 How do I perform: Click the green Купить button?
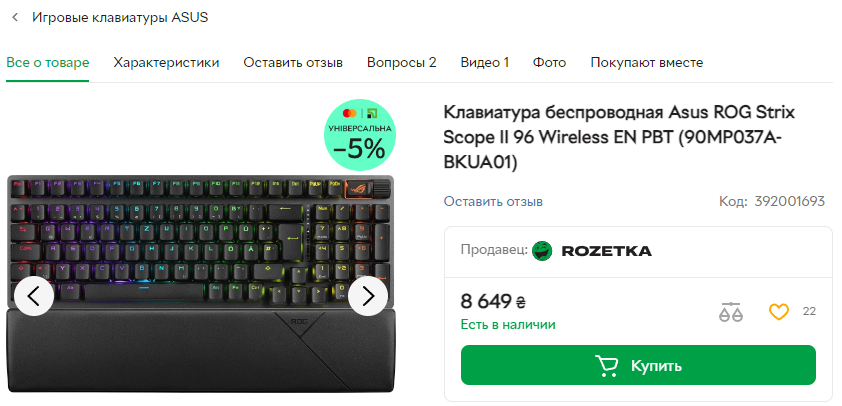click(638, 365)
